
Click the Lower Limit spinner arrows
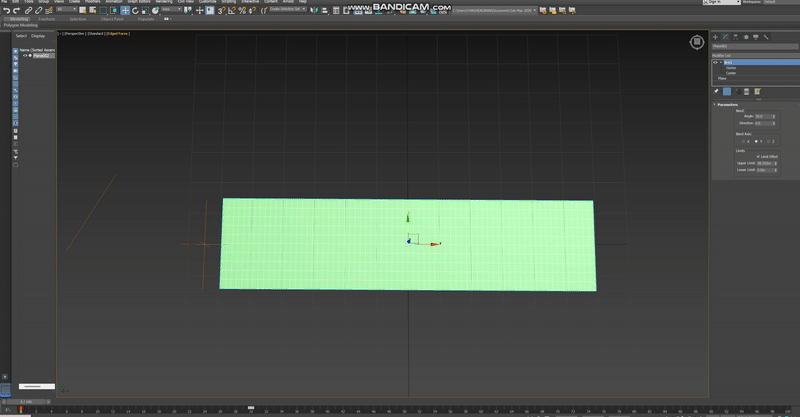click(776, 170)
